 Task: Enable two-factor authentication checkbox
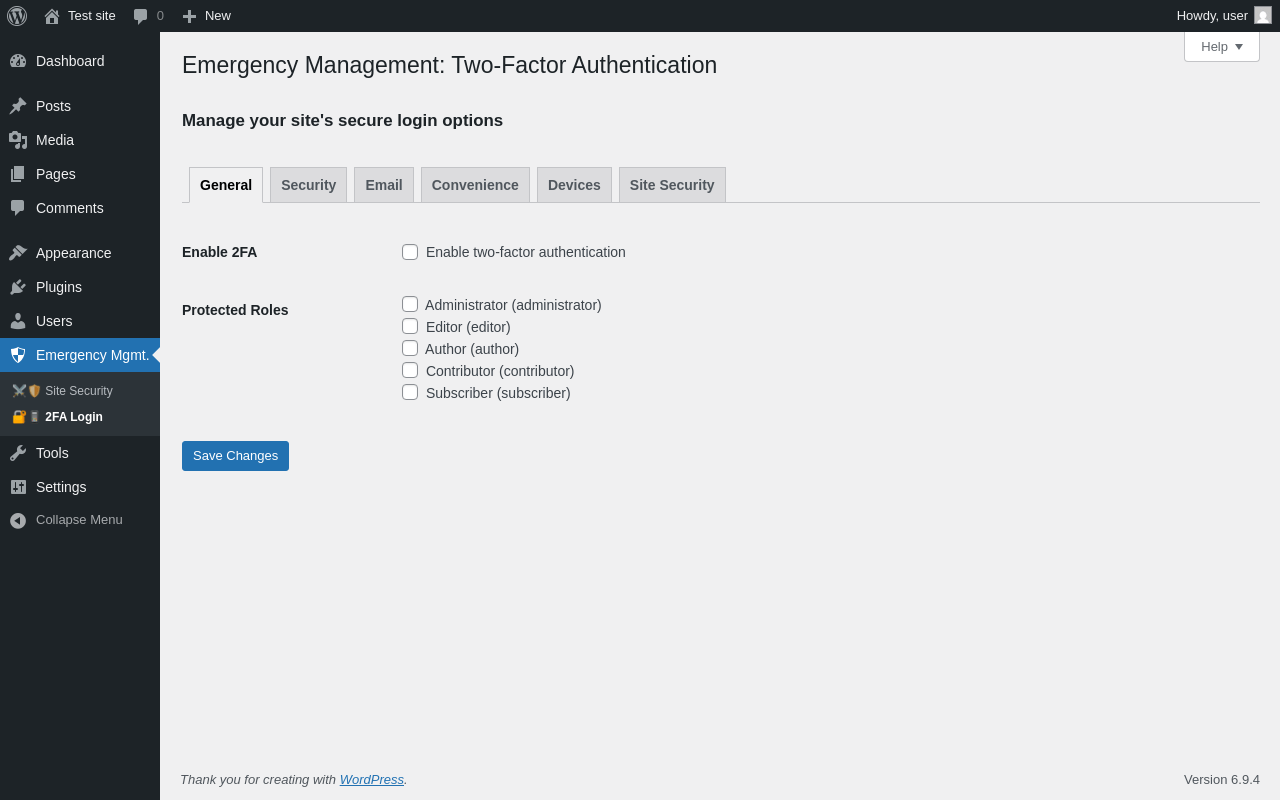click(410, 252)
